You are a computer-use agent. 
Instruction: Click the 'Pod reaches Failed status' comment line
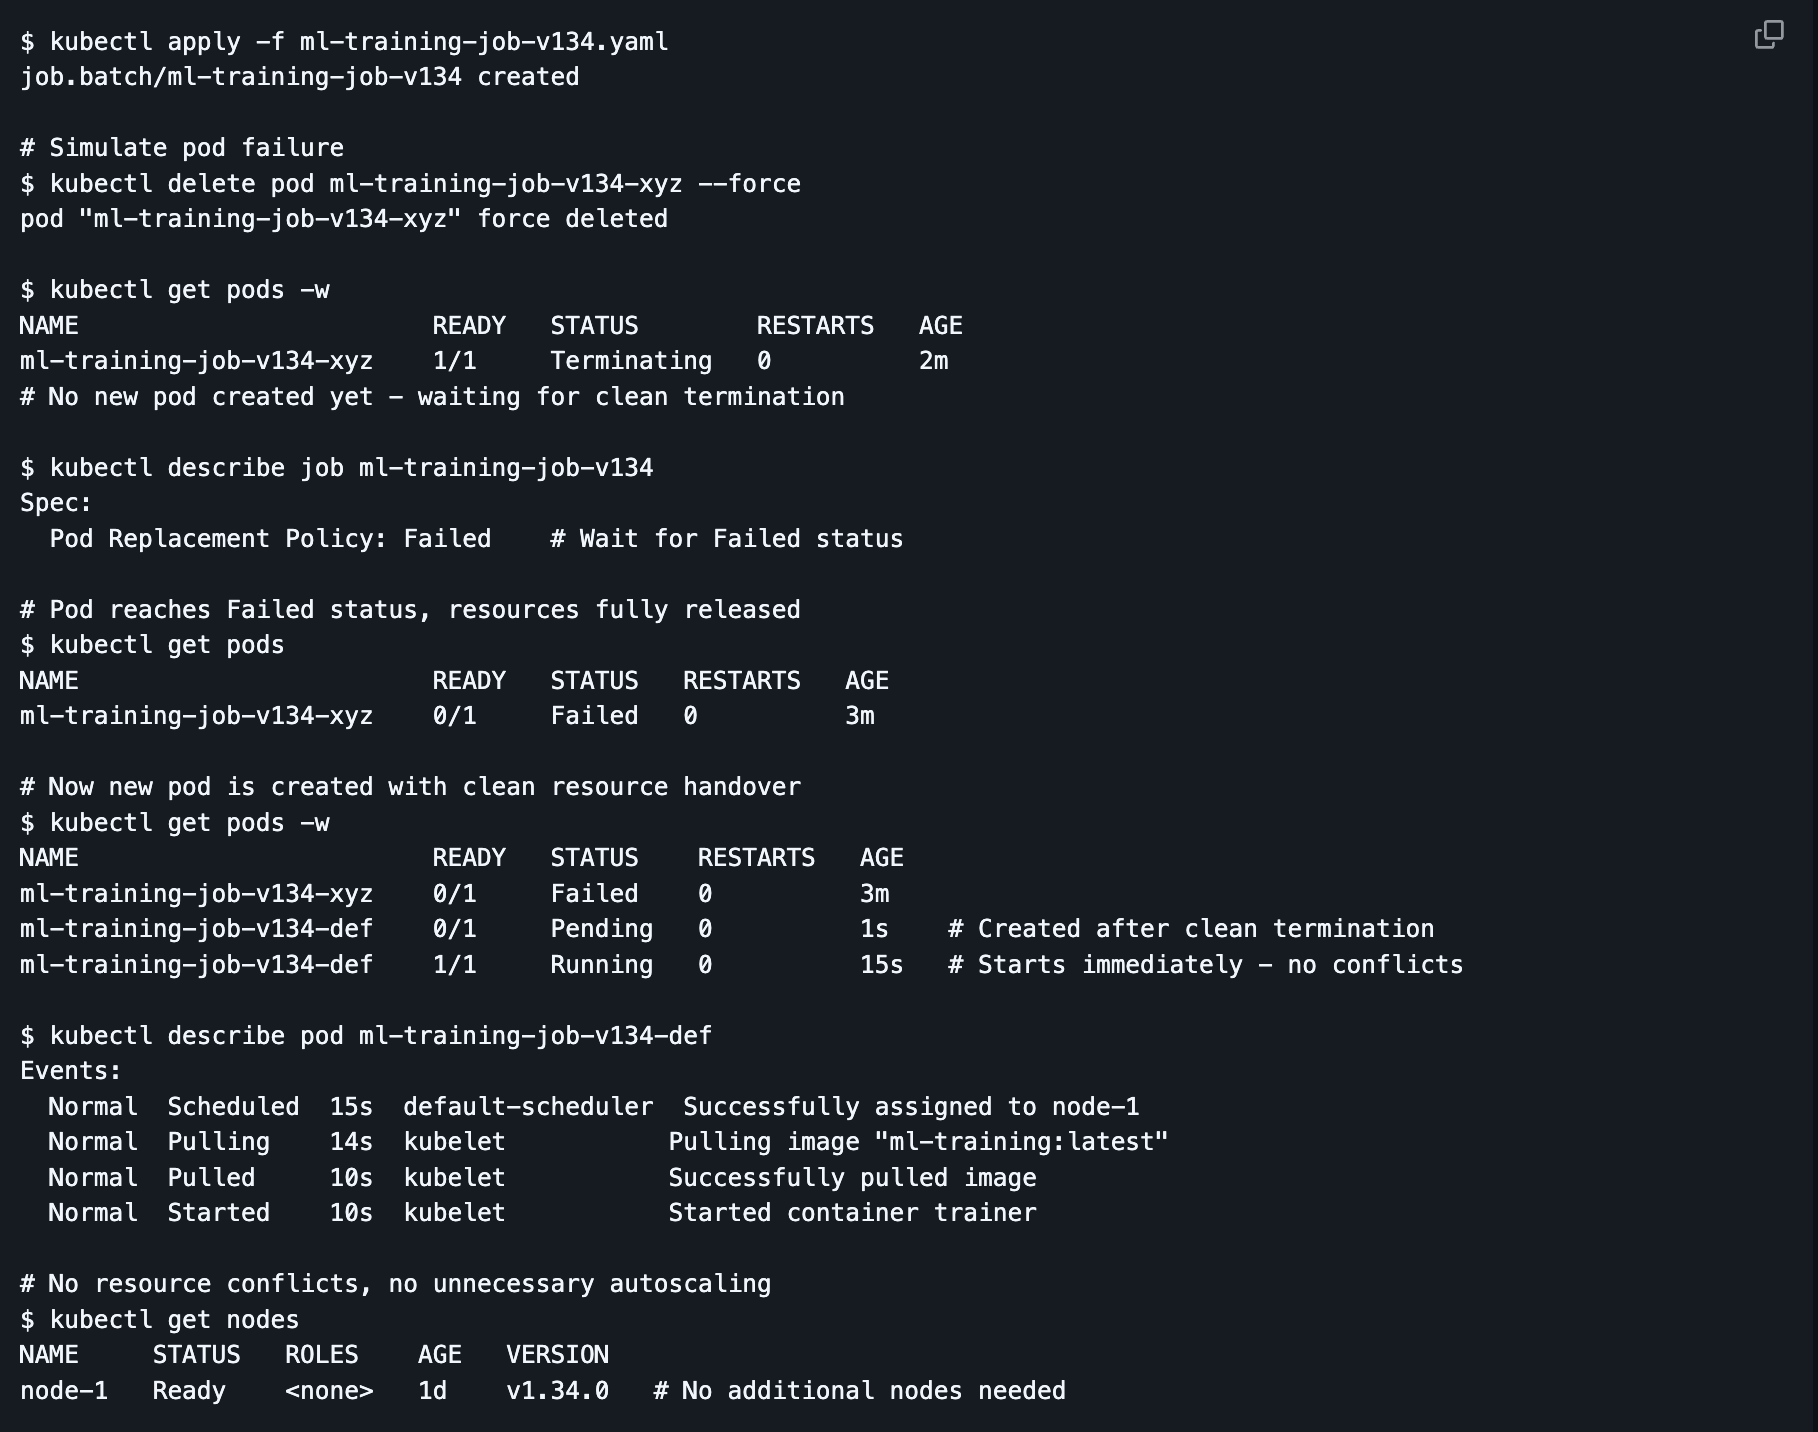point(410,610)
